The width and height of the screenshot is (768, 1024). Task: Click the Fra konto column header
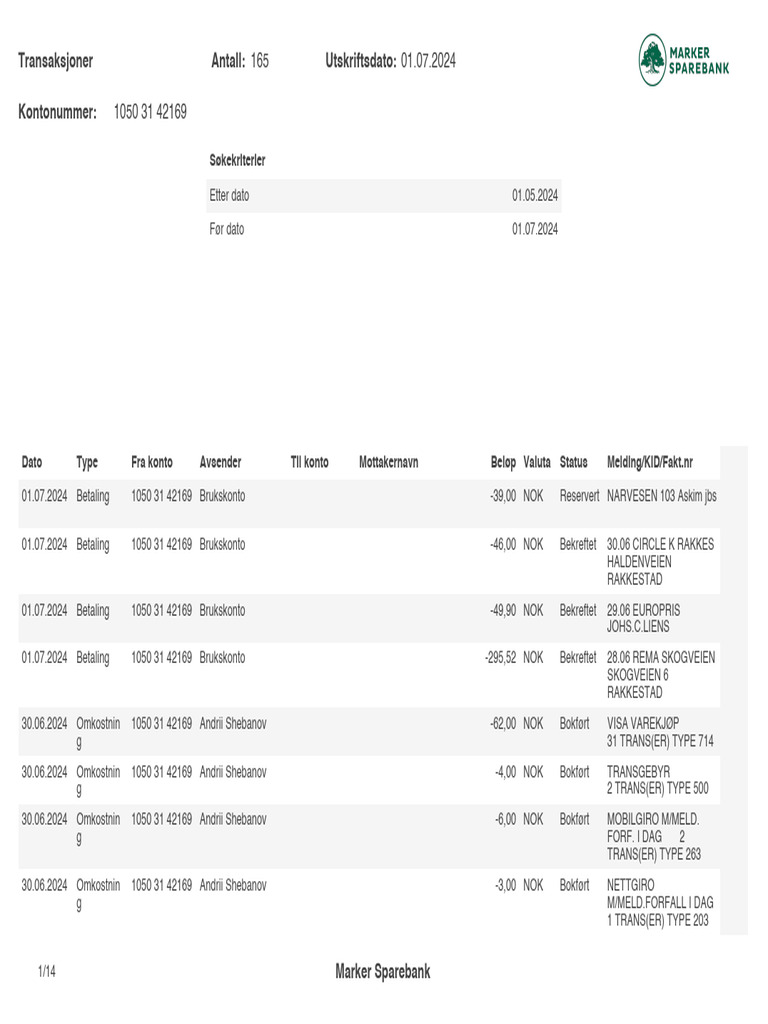(x=152, y=463)
